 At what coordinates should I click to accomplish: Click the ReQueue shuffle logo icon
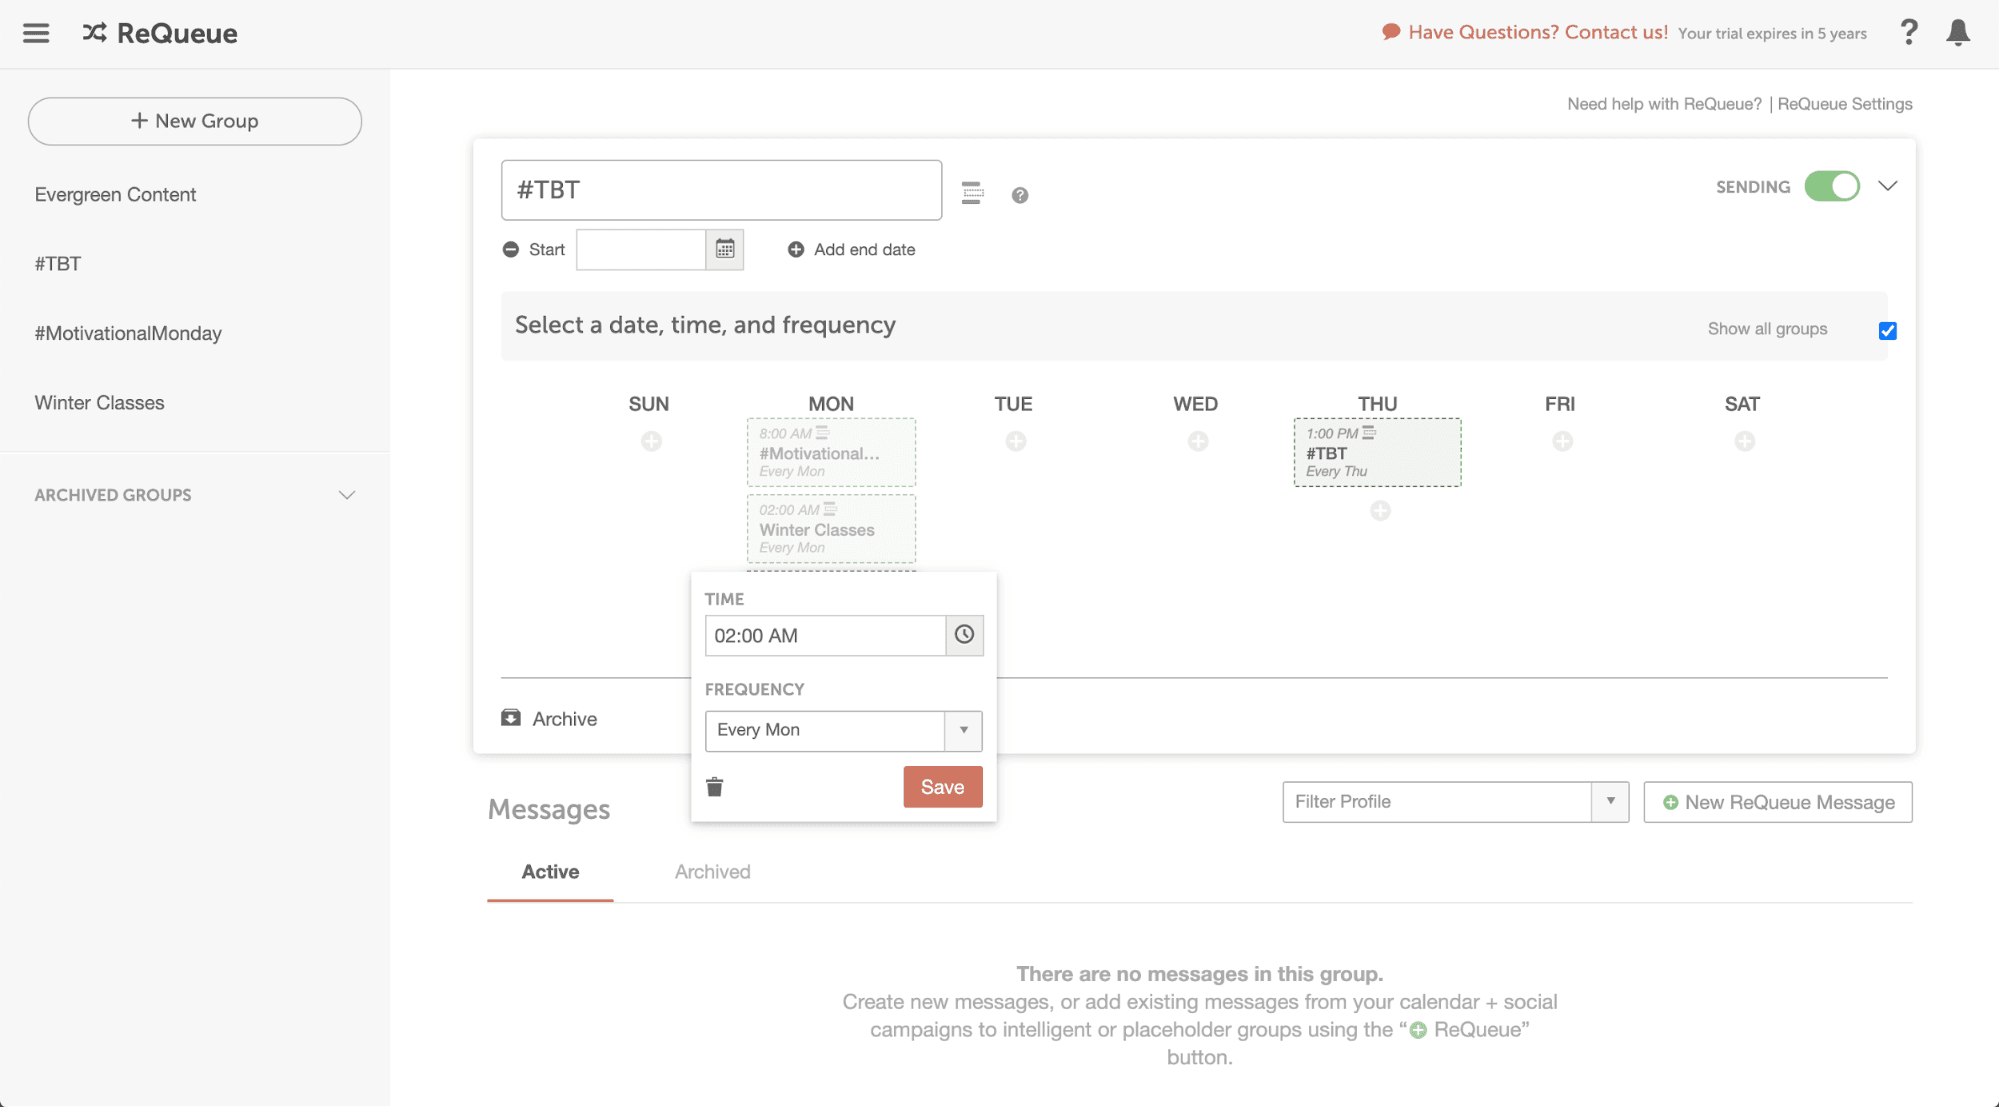tap(94, 33)
